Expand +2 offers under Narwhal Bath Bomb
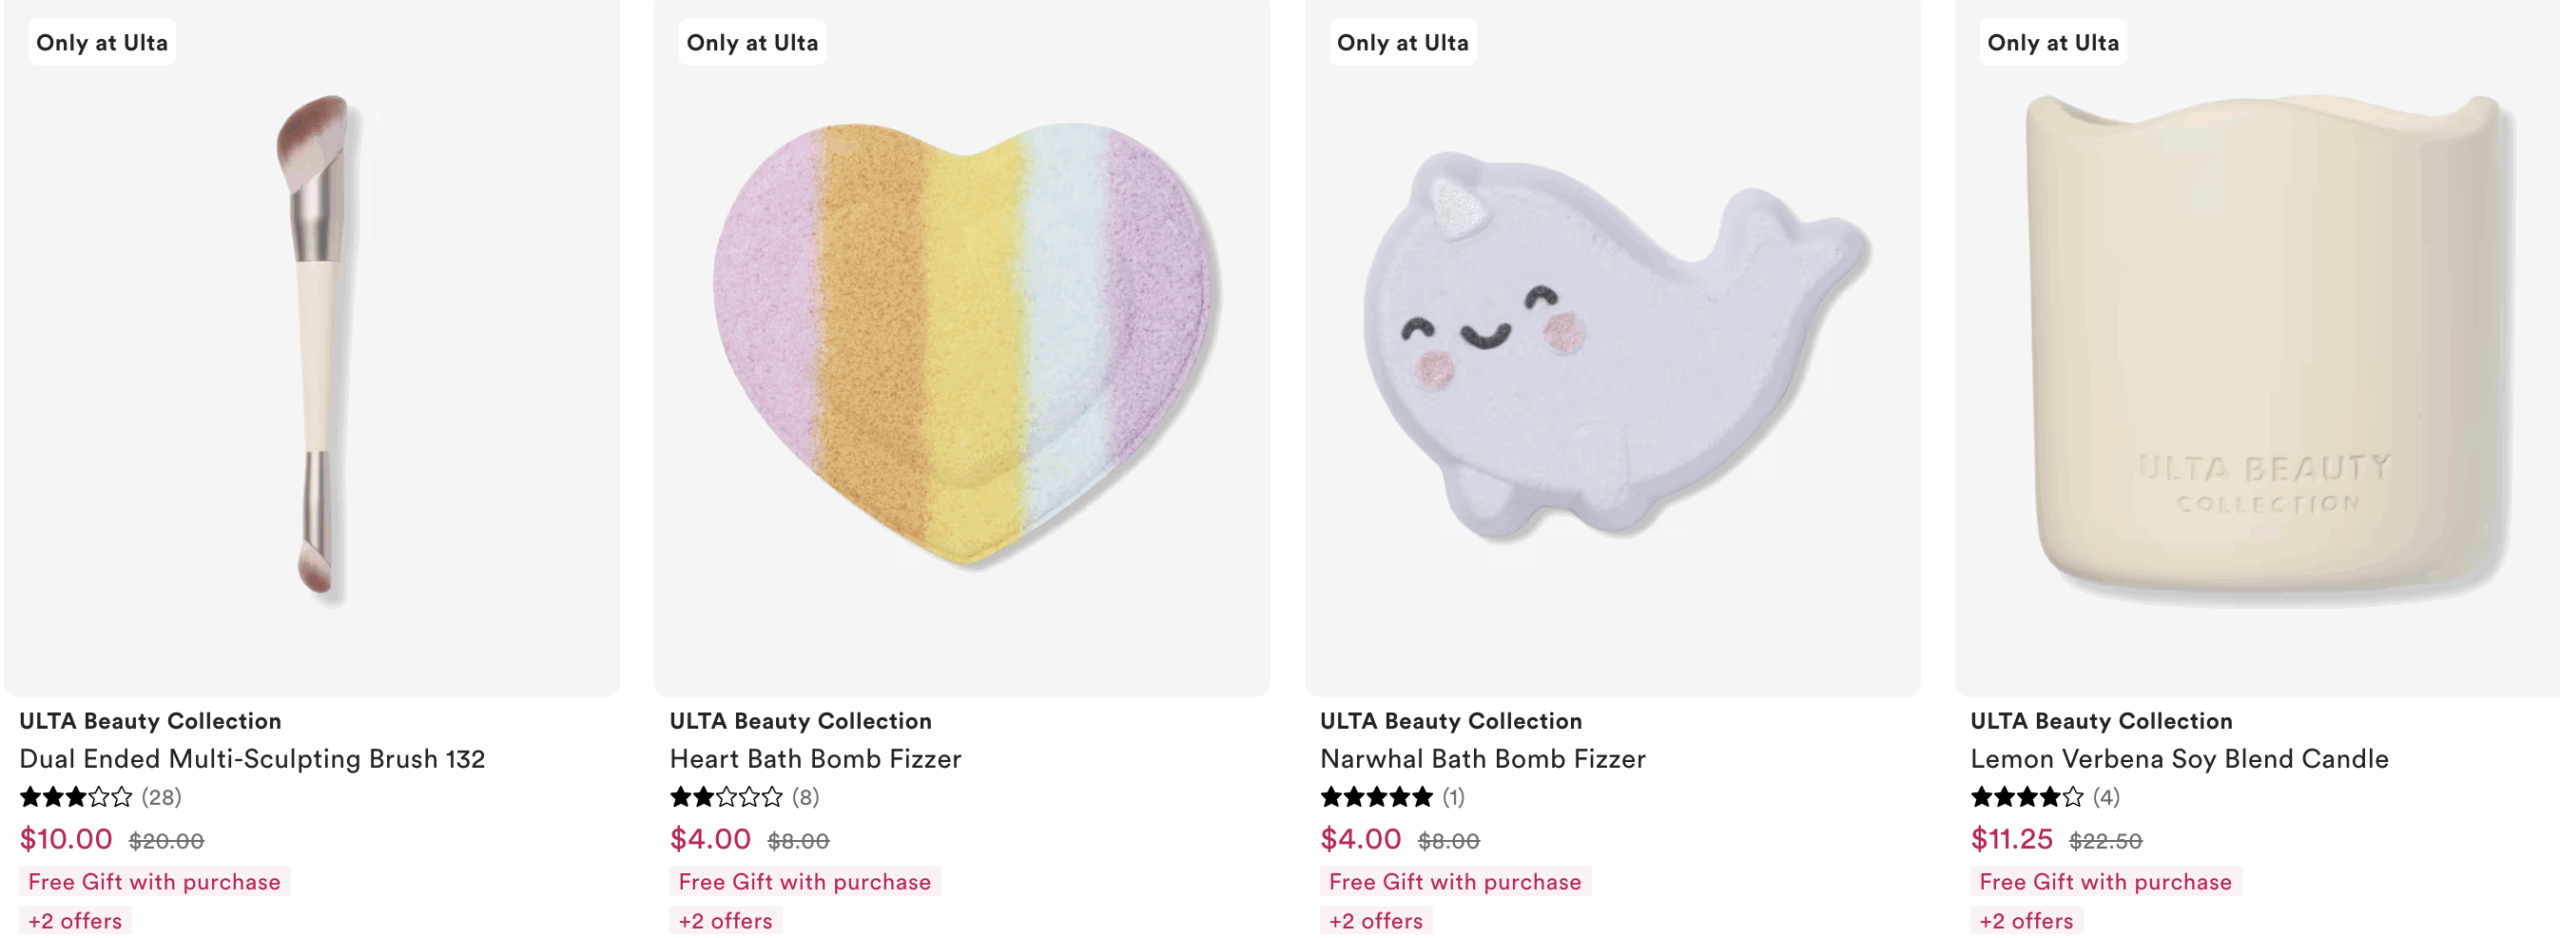The width and height of the screenshot is (2560, 938). pyautogui.click(x=1375, y=921)
